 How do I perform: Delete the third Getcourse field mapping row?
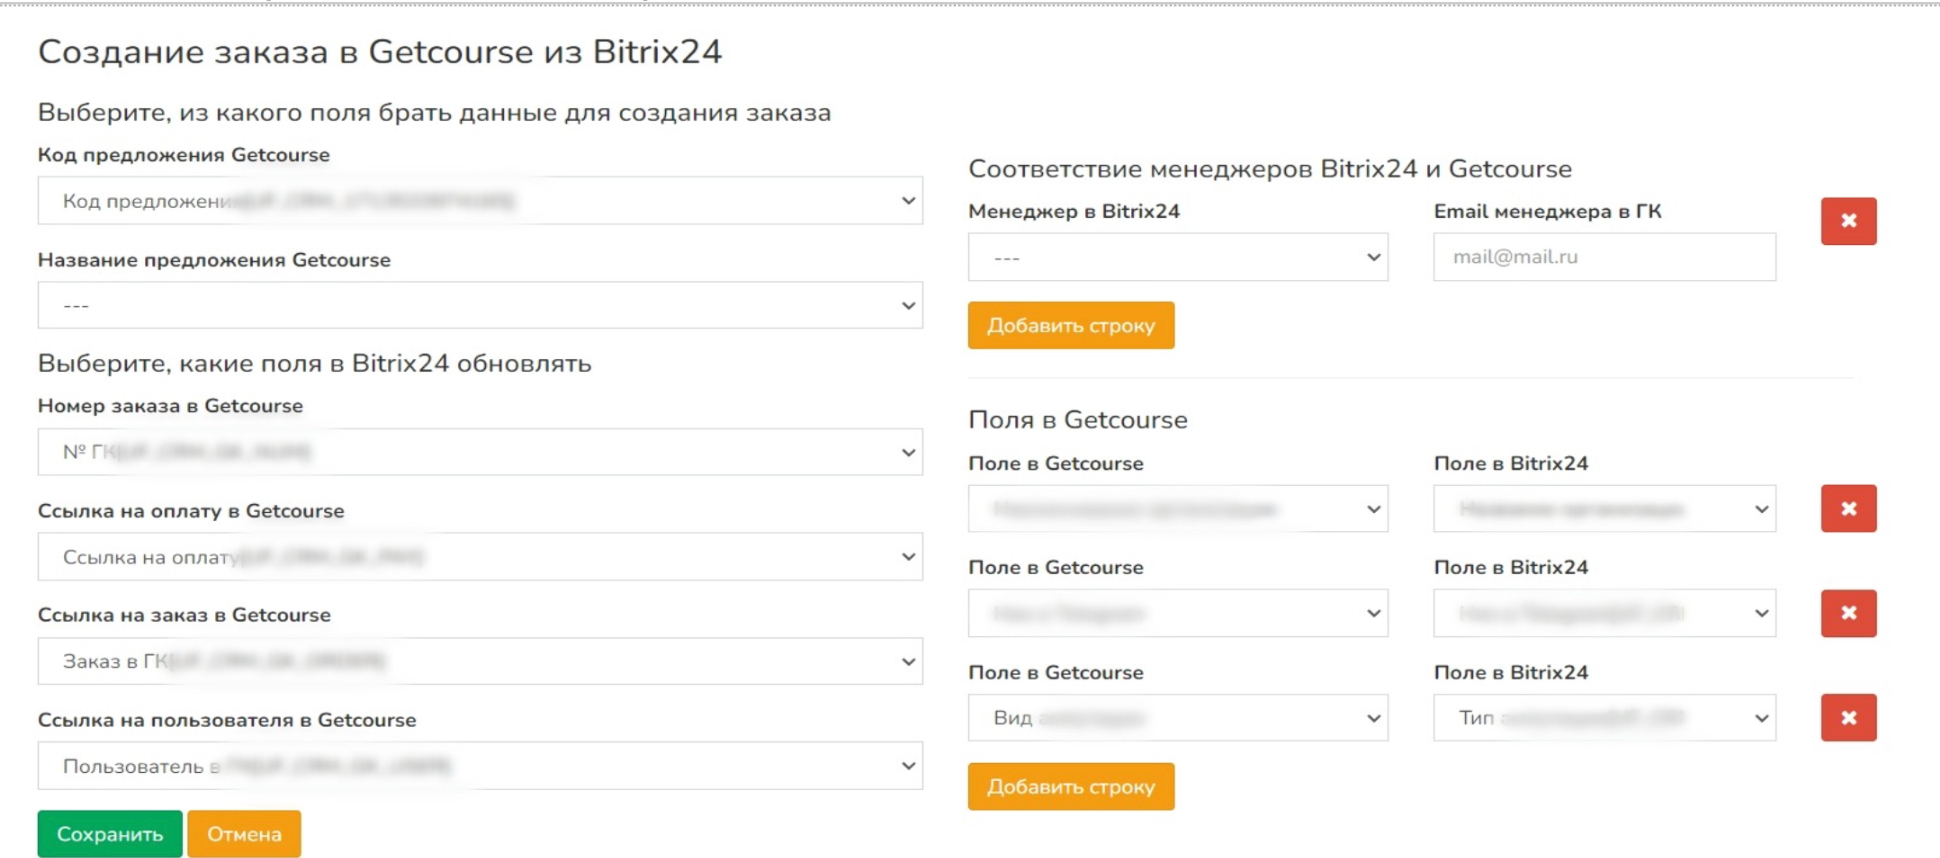click(x=1848, y=718)
